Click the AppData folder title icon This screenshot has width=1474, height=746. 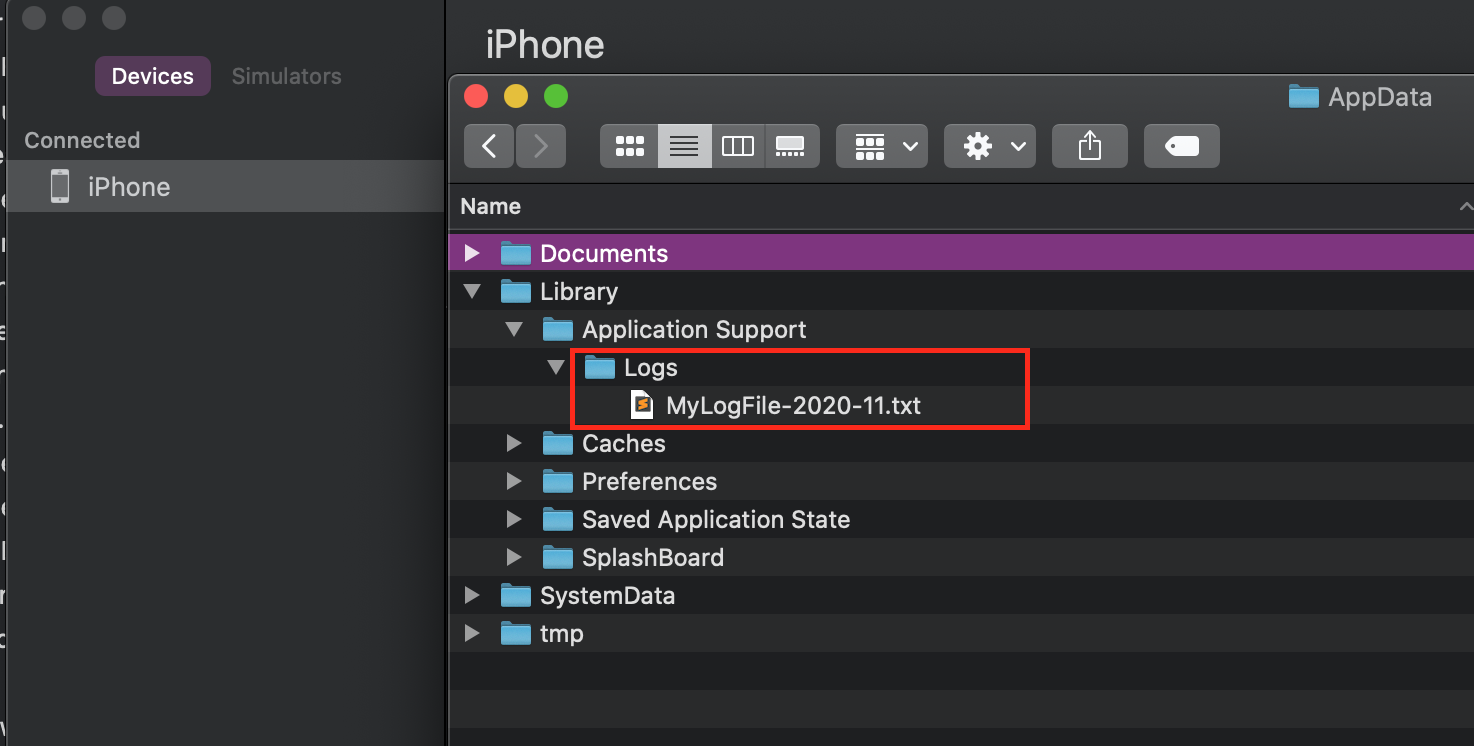coord(1304,96)
